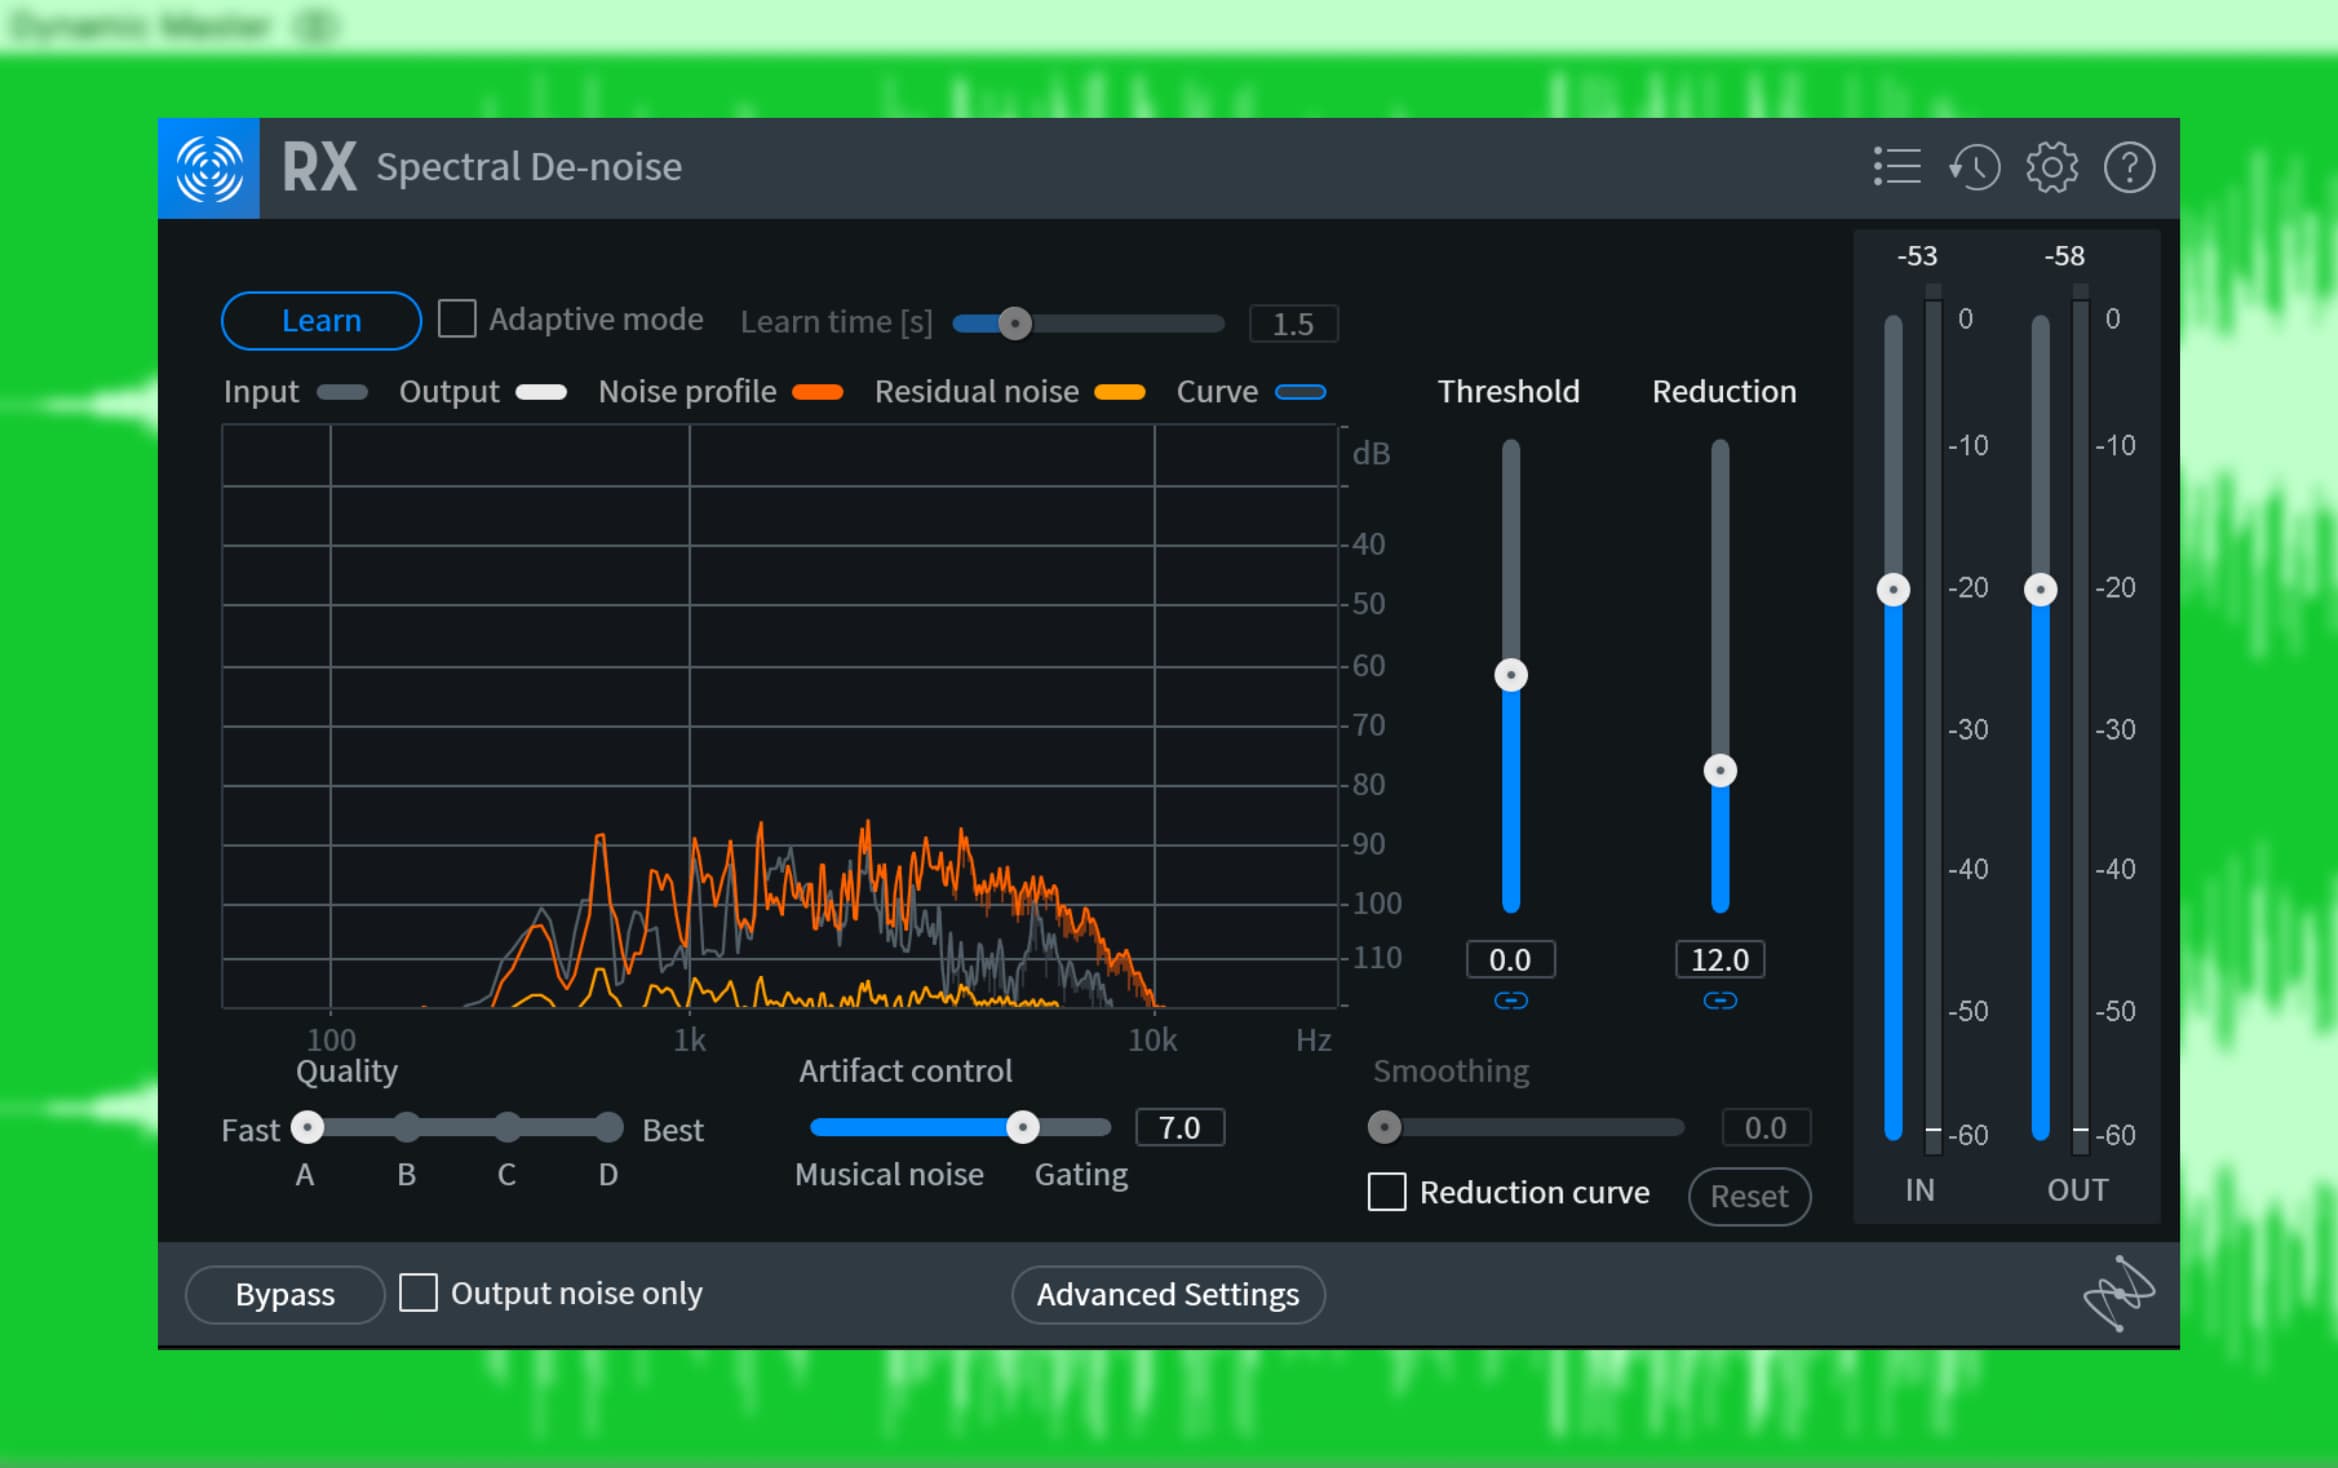Viewport: 2338px width, 1468px height.
Task: Open Advanced Settings
Action: point(1167,1295)
